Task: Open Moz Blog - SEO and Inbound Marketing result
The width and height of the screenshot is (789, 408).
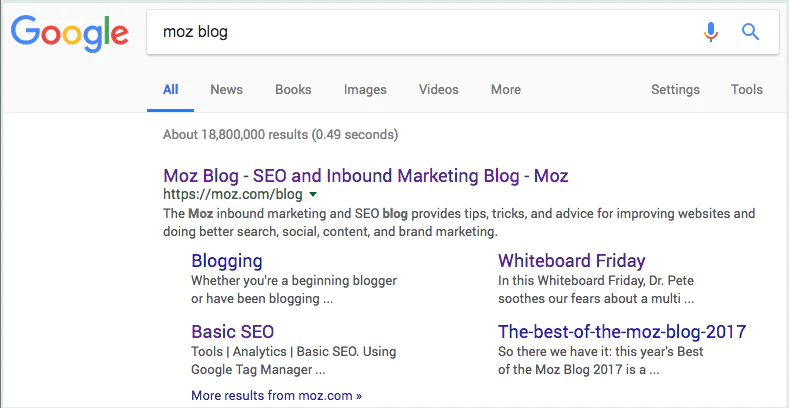Action: [x=366, y=176]
